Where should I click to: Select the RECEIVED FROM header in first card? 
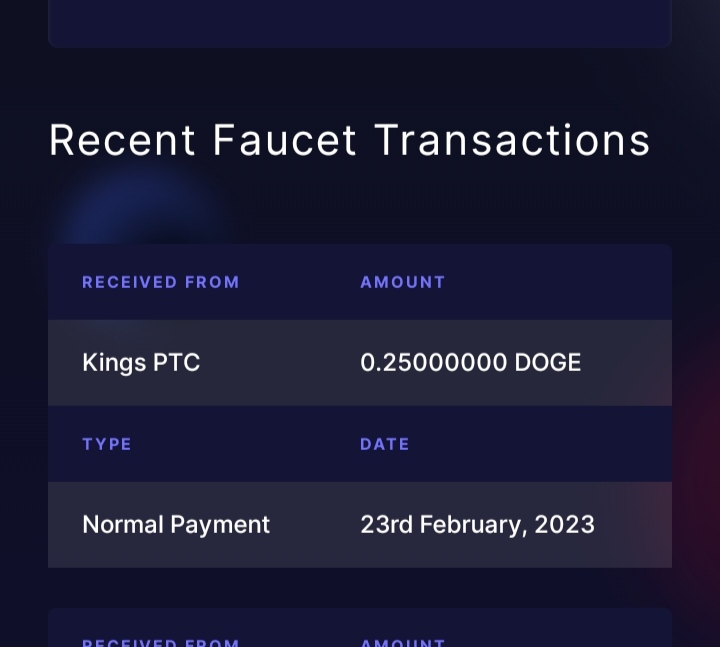[x=161, y=282]
